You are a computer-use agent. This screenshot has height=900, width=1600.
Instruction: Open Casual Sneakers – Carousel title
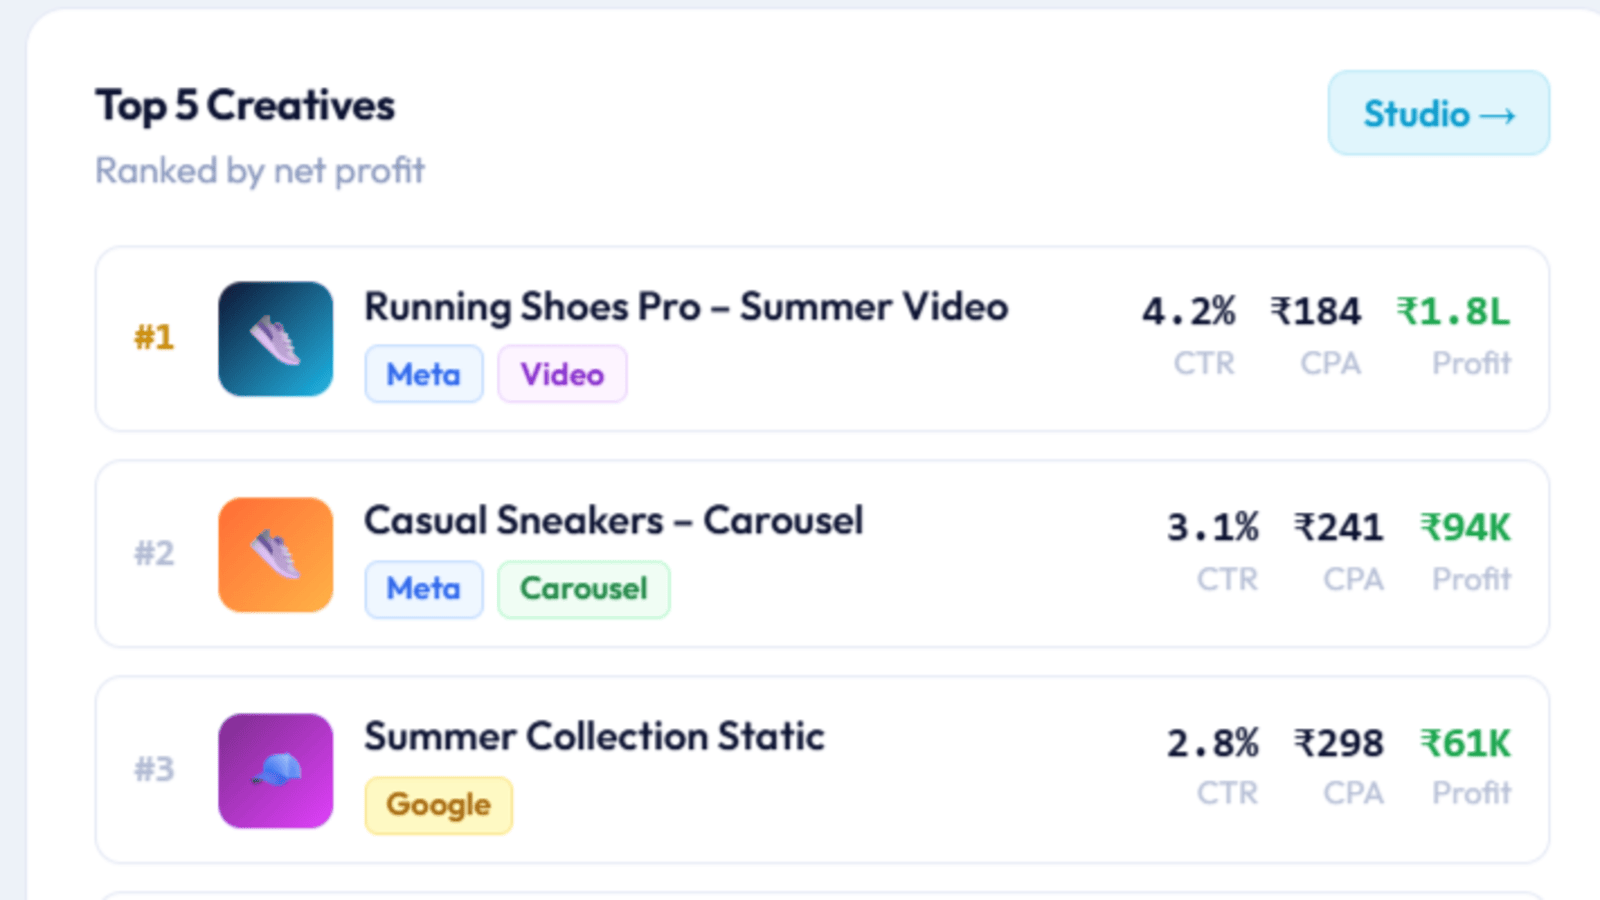(613, 521)
